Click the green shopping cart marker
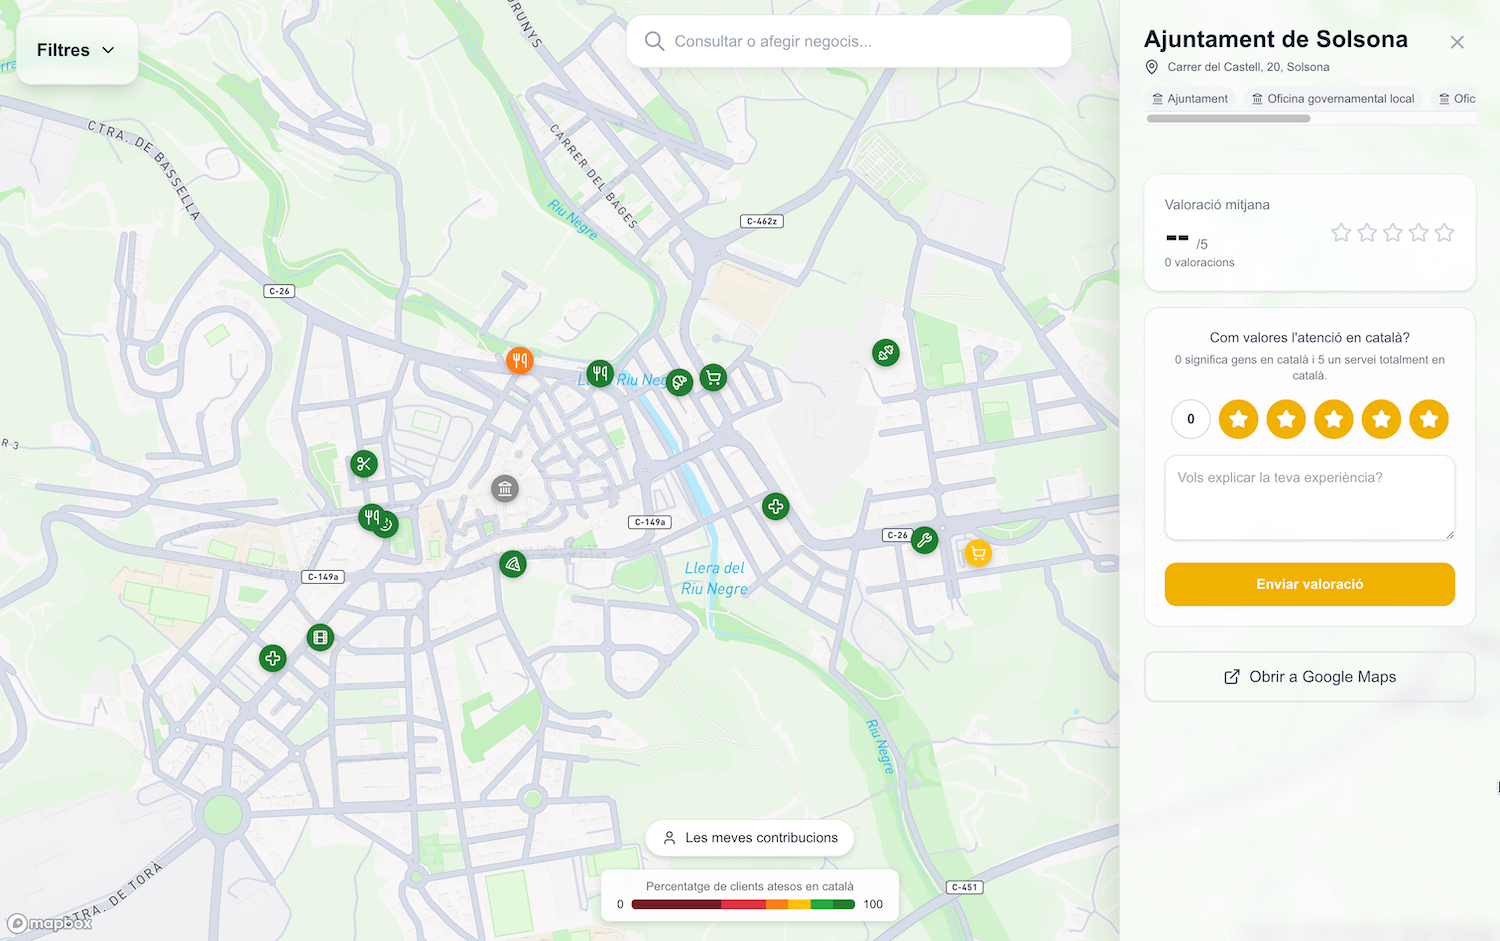Screen dimensions: 1500x941 pyautogui.click(x=713, y=378)
